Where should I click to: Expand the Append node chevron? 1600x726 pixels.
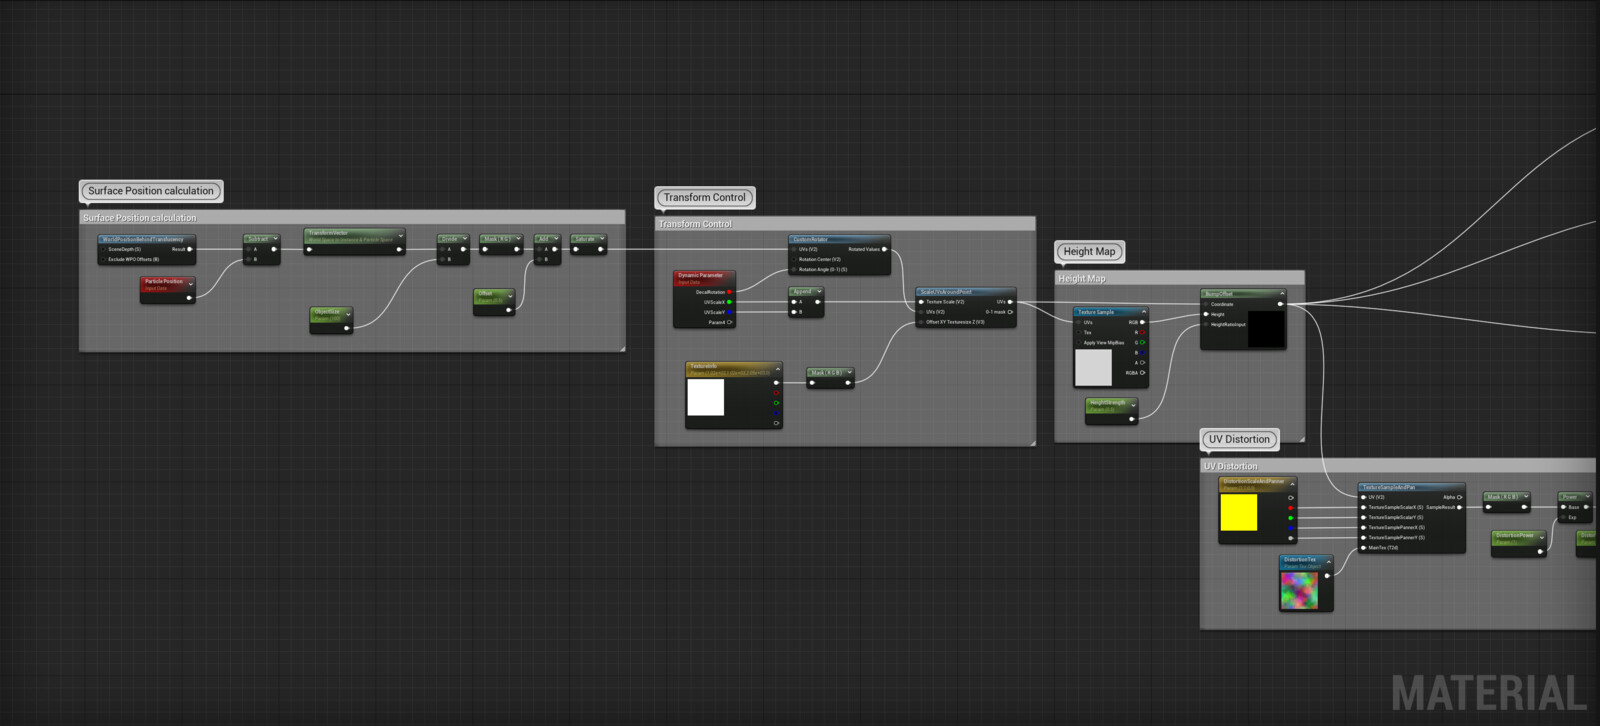[819, 292]
